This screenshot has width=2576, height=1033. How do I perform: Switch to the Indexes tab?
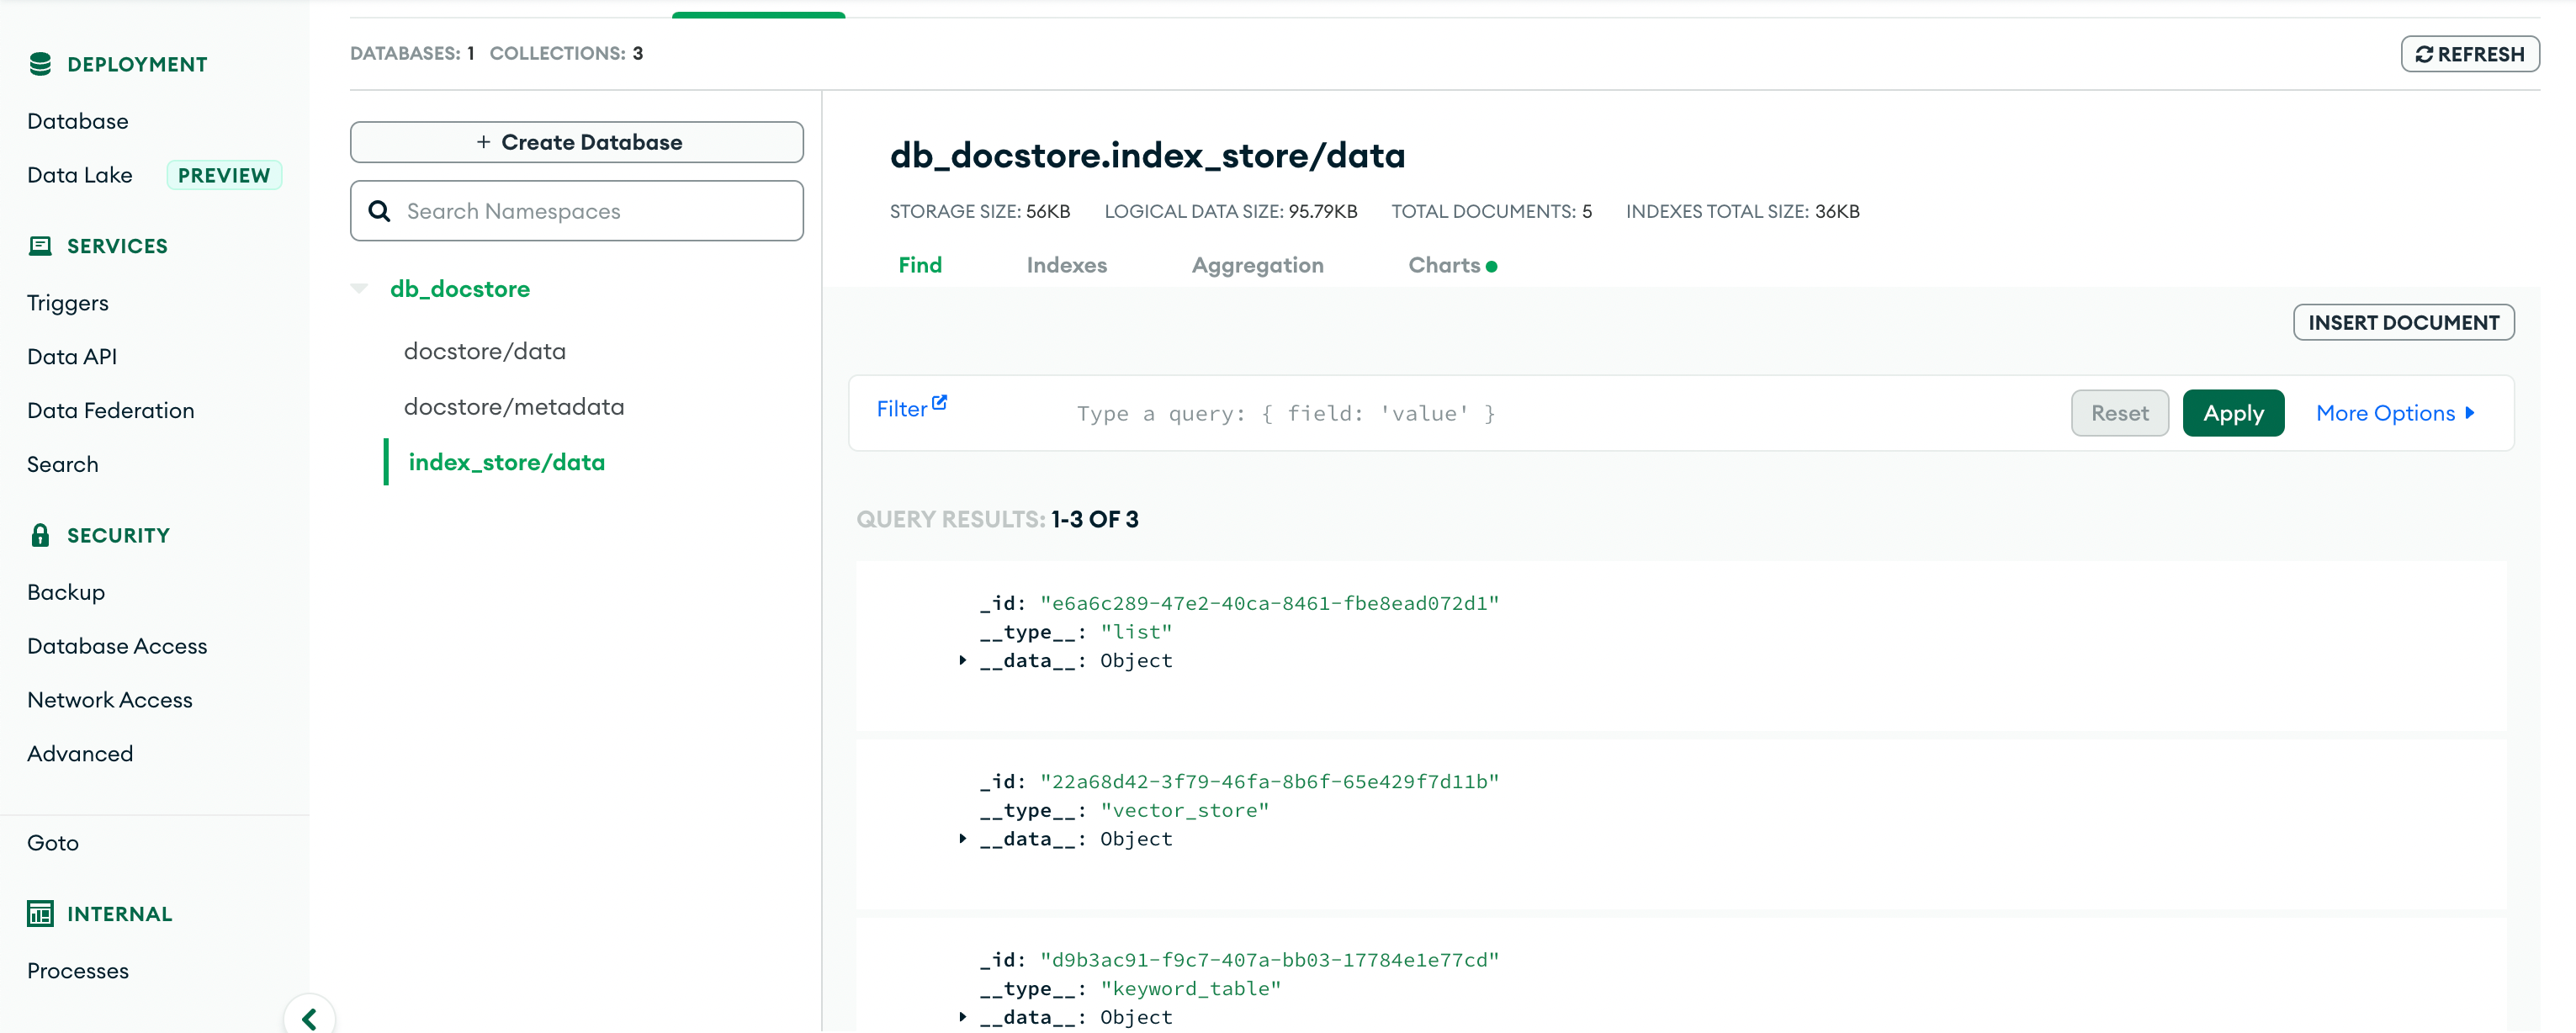click(1066, 265)
